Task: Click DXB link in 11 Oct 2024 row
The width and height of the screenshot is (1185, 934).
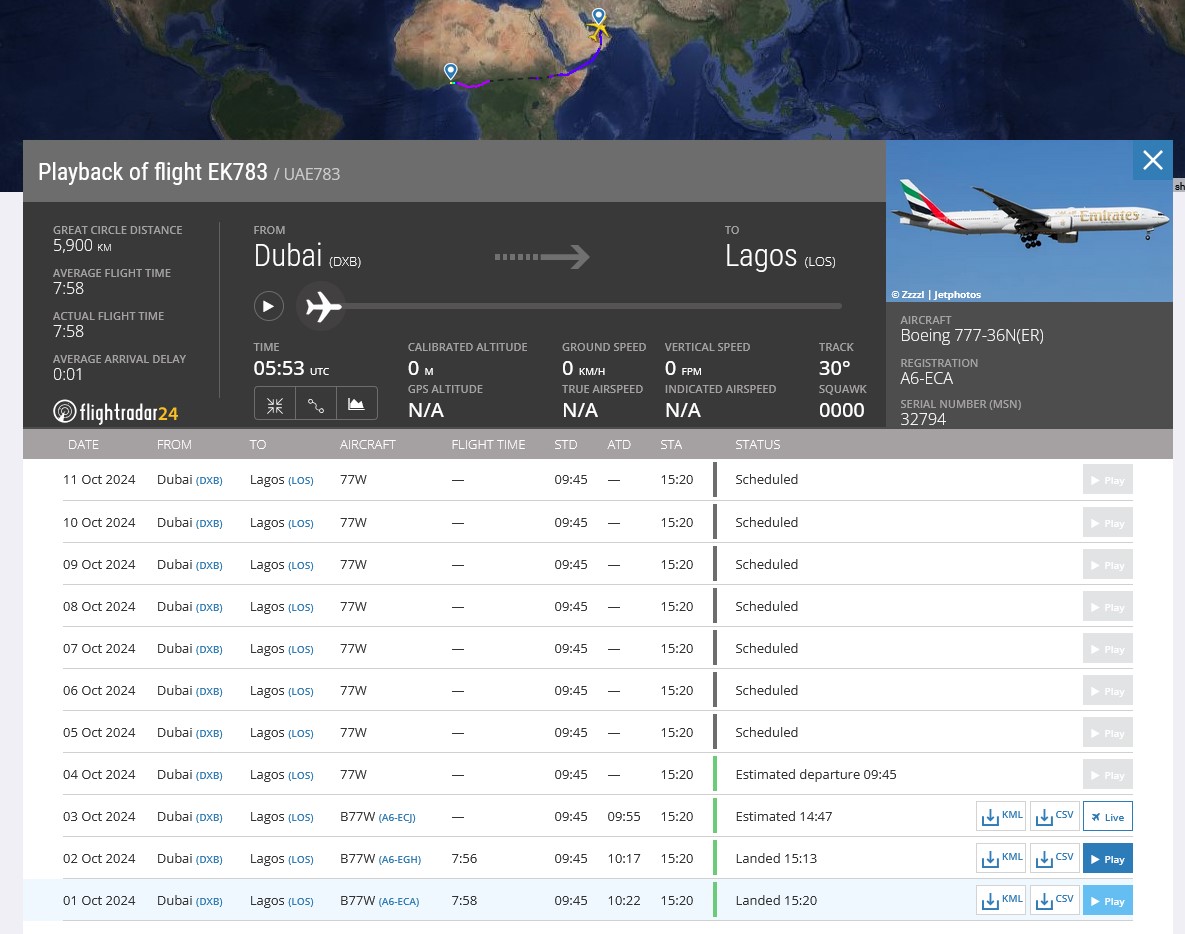Action: [x=209, y=481]
